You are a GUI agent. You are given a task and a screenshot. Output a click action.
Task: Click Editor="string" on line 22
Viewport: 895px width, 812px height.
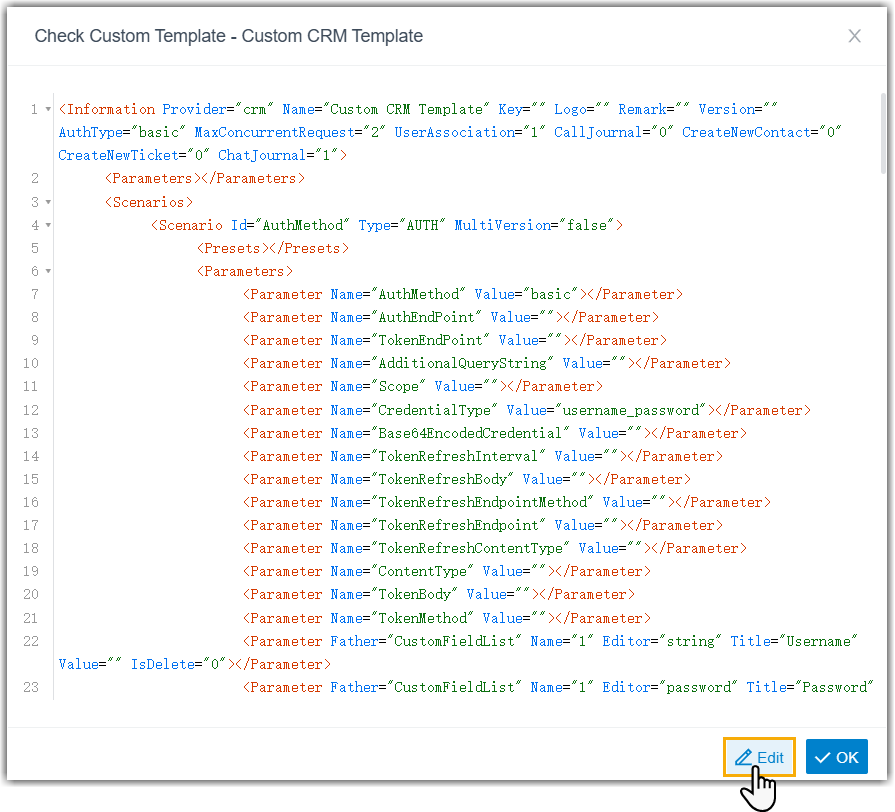click(662, 641)
